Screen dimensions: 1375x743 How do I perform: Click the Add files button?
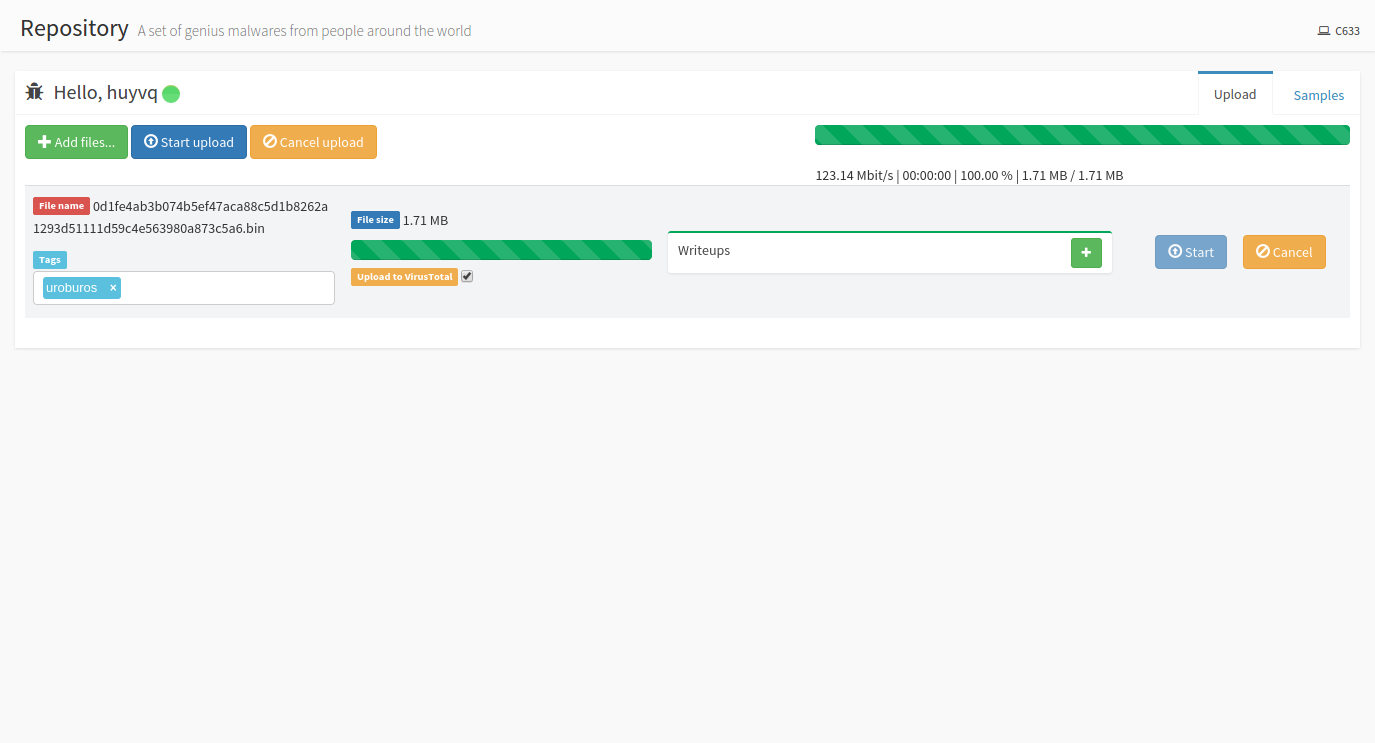click(x=76, y=142)
